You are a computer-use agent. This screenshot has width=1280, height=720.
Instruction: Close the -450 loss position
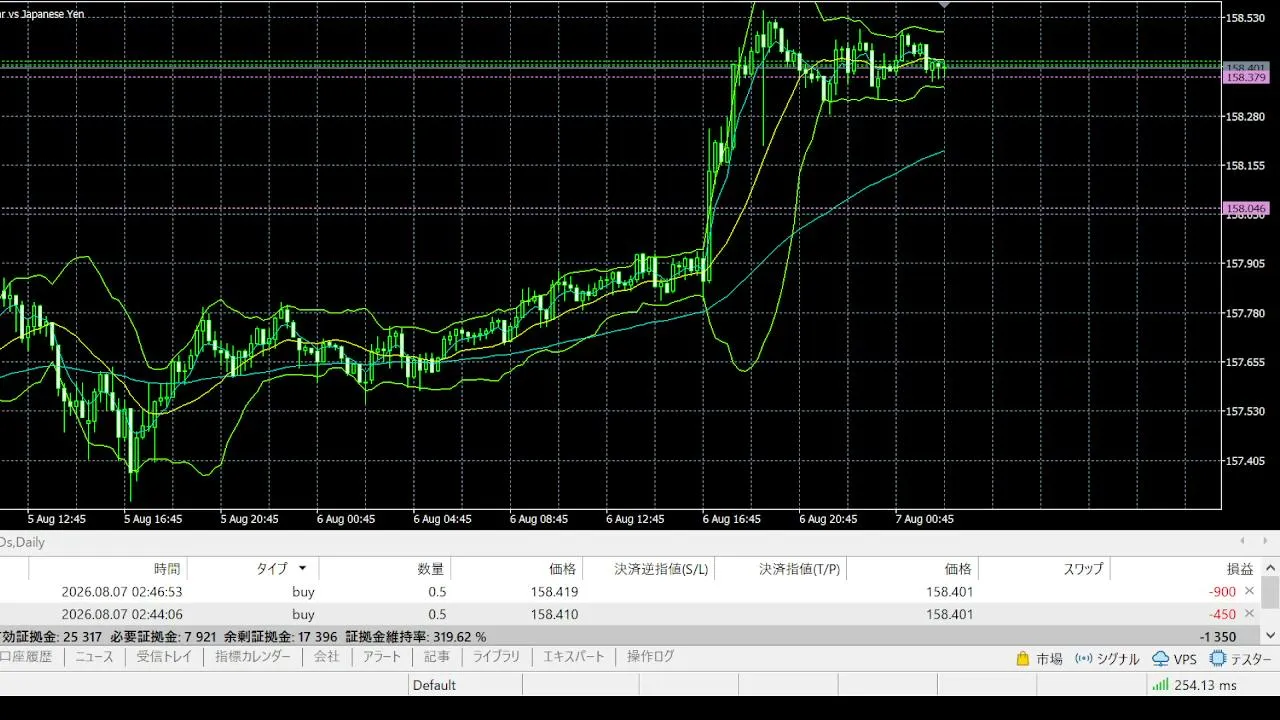[1249, 614]
